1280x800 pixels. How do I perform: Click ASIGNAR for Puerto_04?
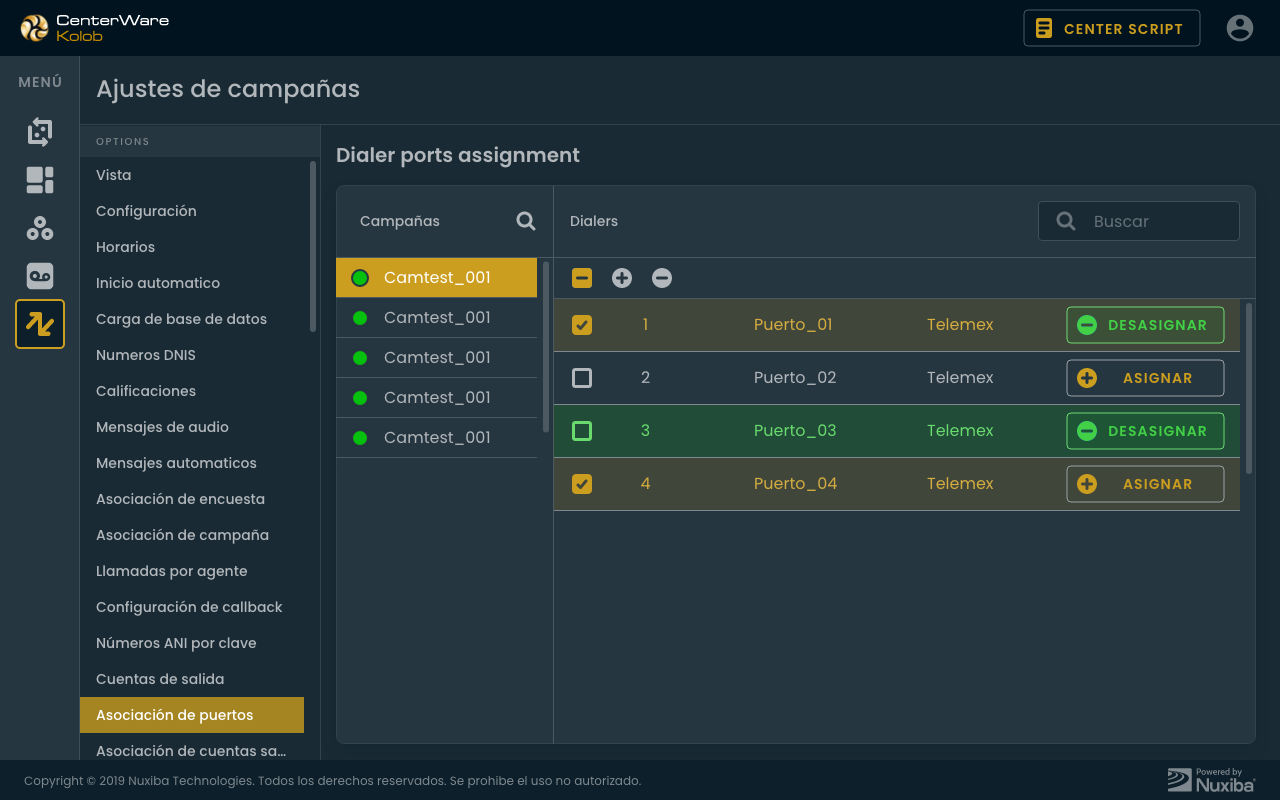click(x=1145, y=484)
